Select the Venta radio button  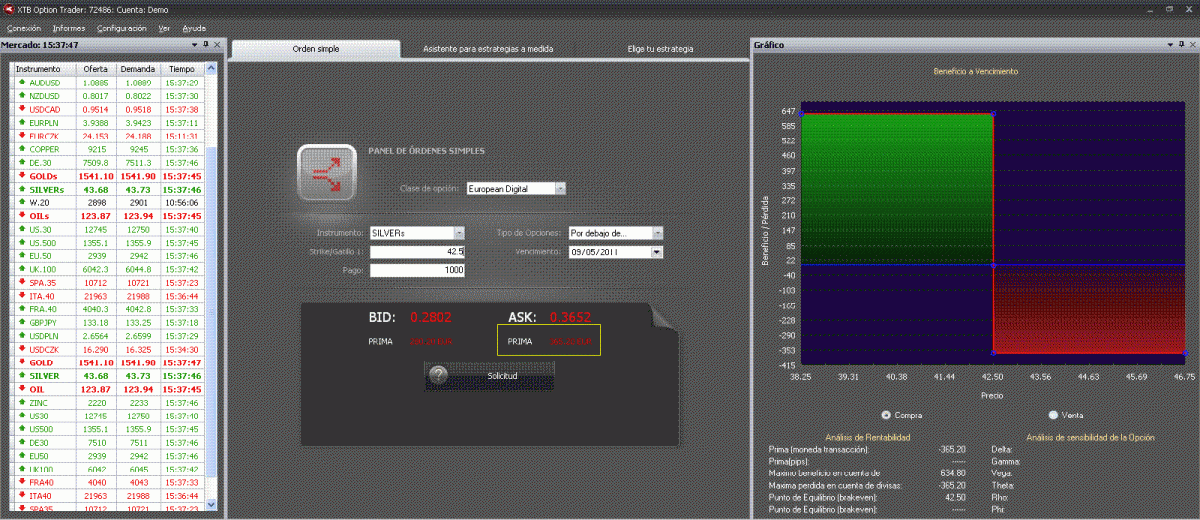pyautogui.click(x=1053, y=414)
